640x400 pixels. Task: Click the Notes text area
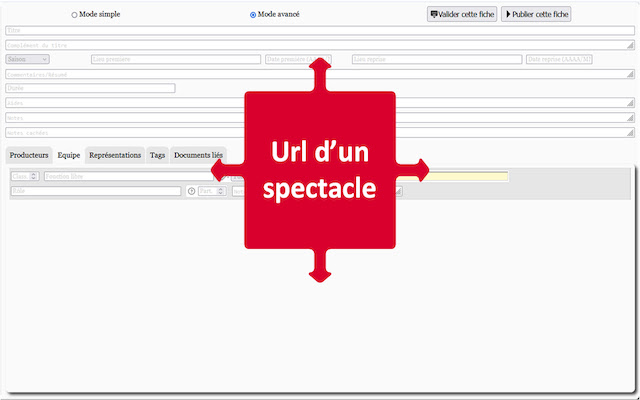point(320,118)
